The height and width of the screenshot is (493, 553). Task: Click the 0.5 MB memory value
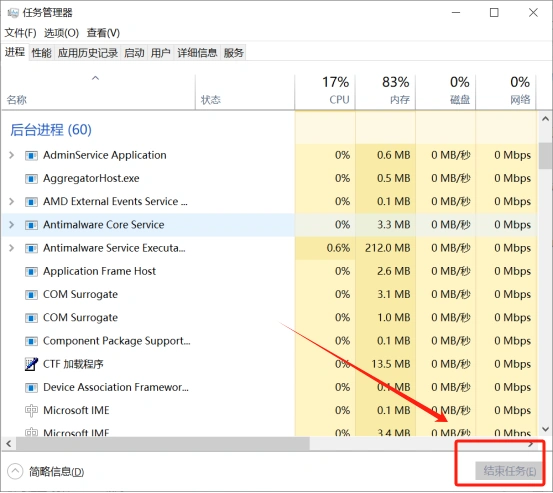pyautogui.click(x=394, y=178)
